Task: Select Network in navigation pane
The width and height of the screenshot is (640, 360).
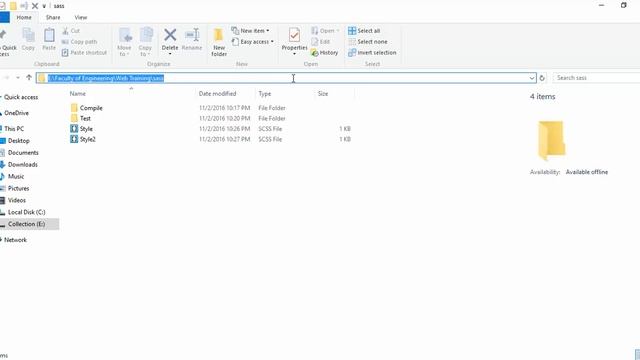Action: click(x=15, y=240)
